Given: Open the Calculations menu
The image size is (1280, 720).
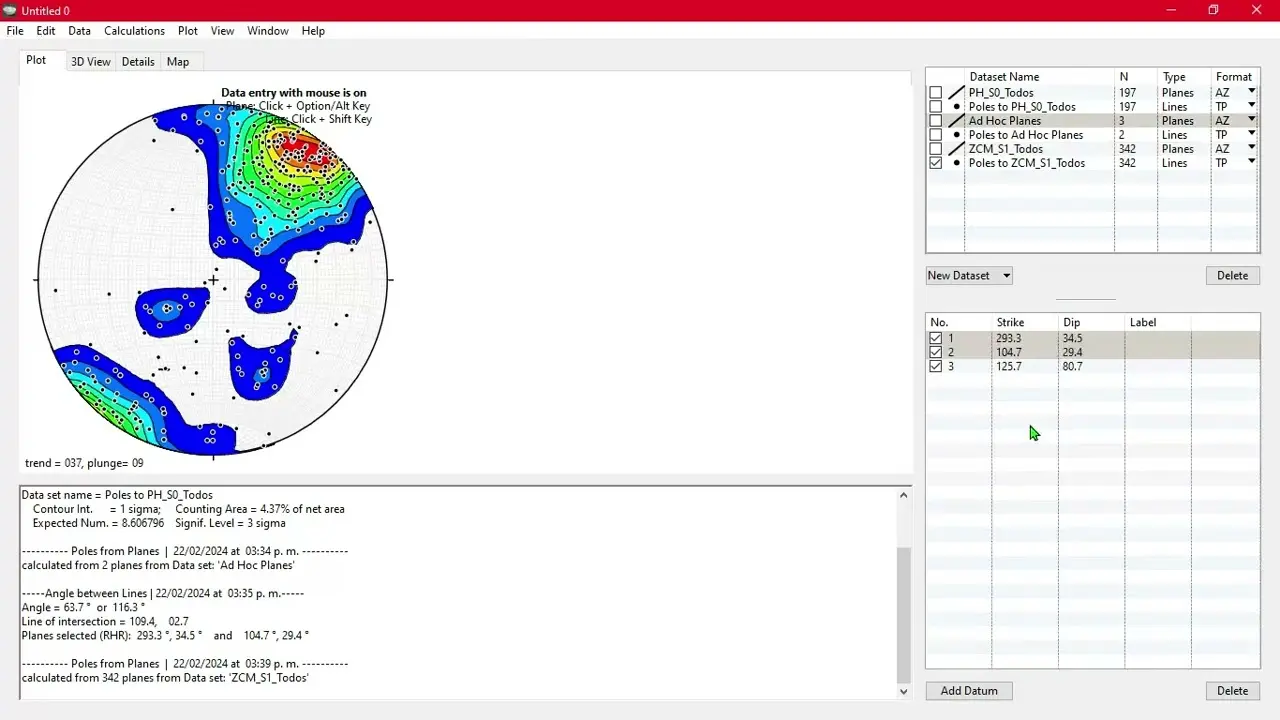Looking at the screenshot, I should click(x=133, y=31).
